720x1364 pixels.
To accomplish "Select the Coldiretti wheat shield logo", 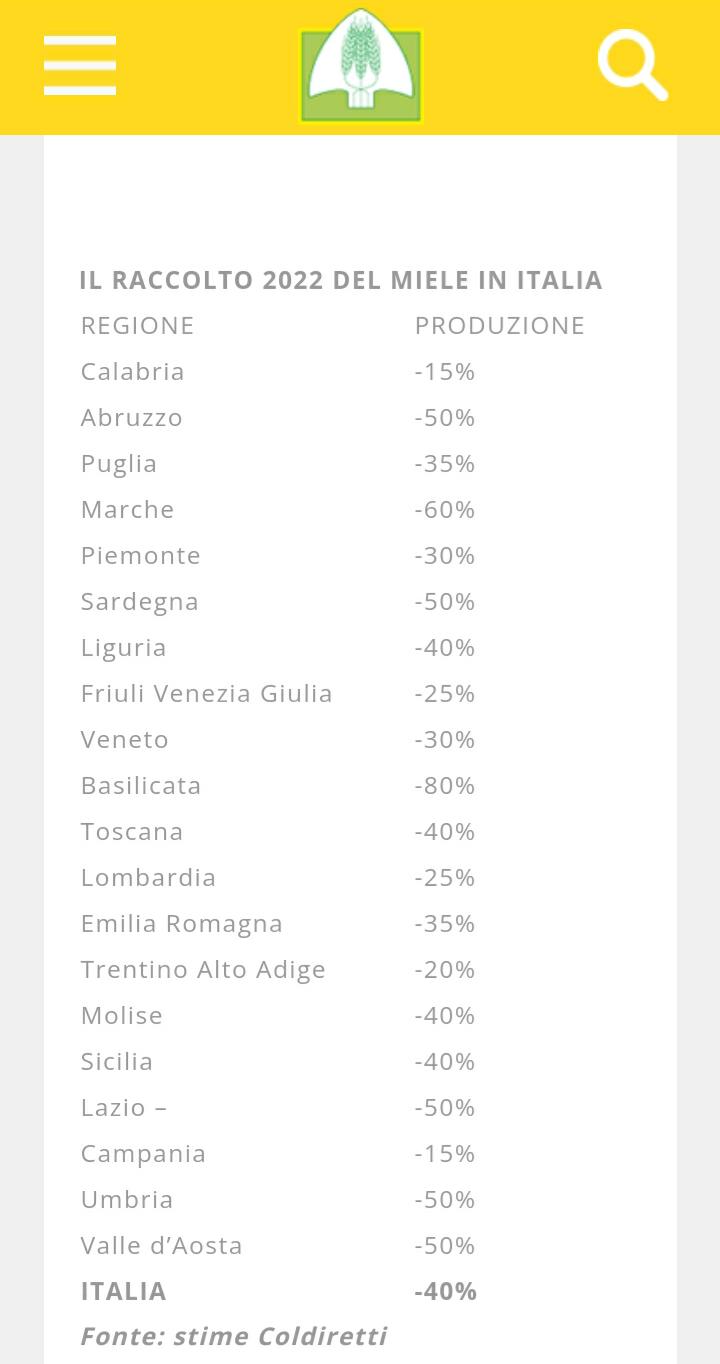I will coord(361,64).
